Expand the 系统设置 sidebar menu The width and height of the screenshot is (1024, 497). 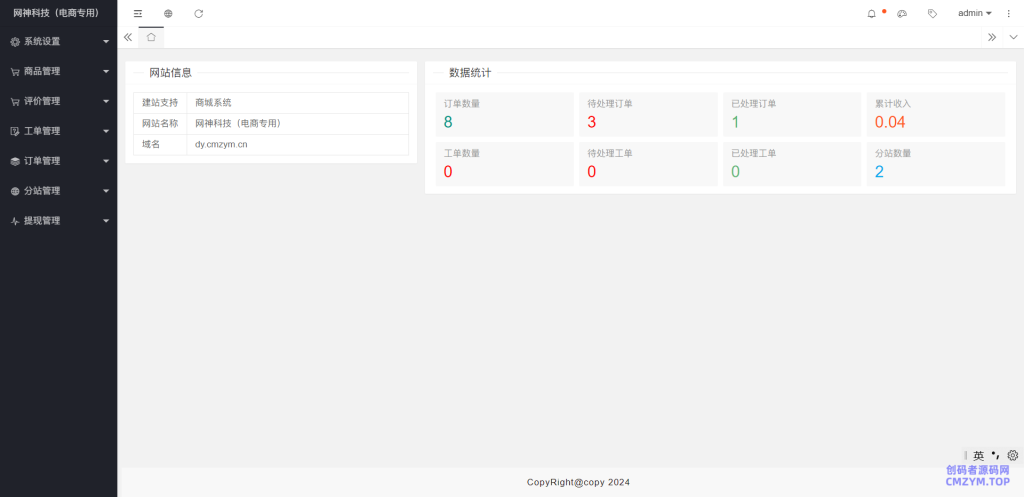pos(58,42)
